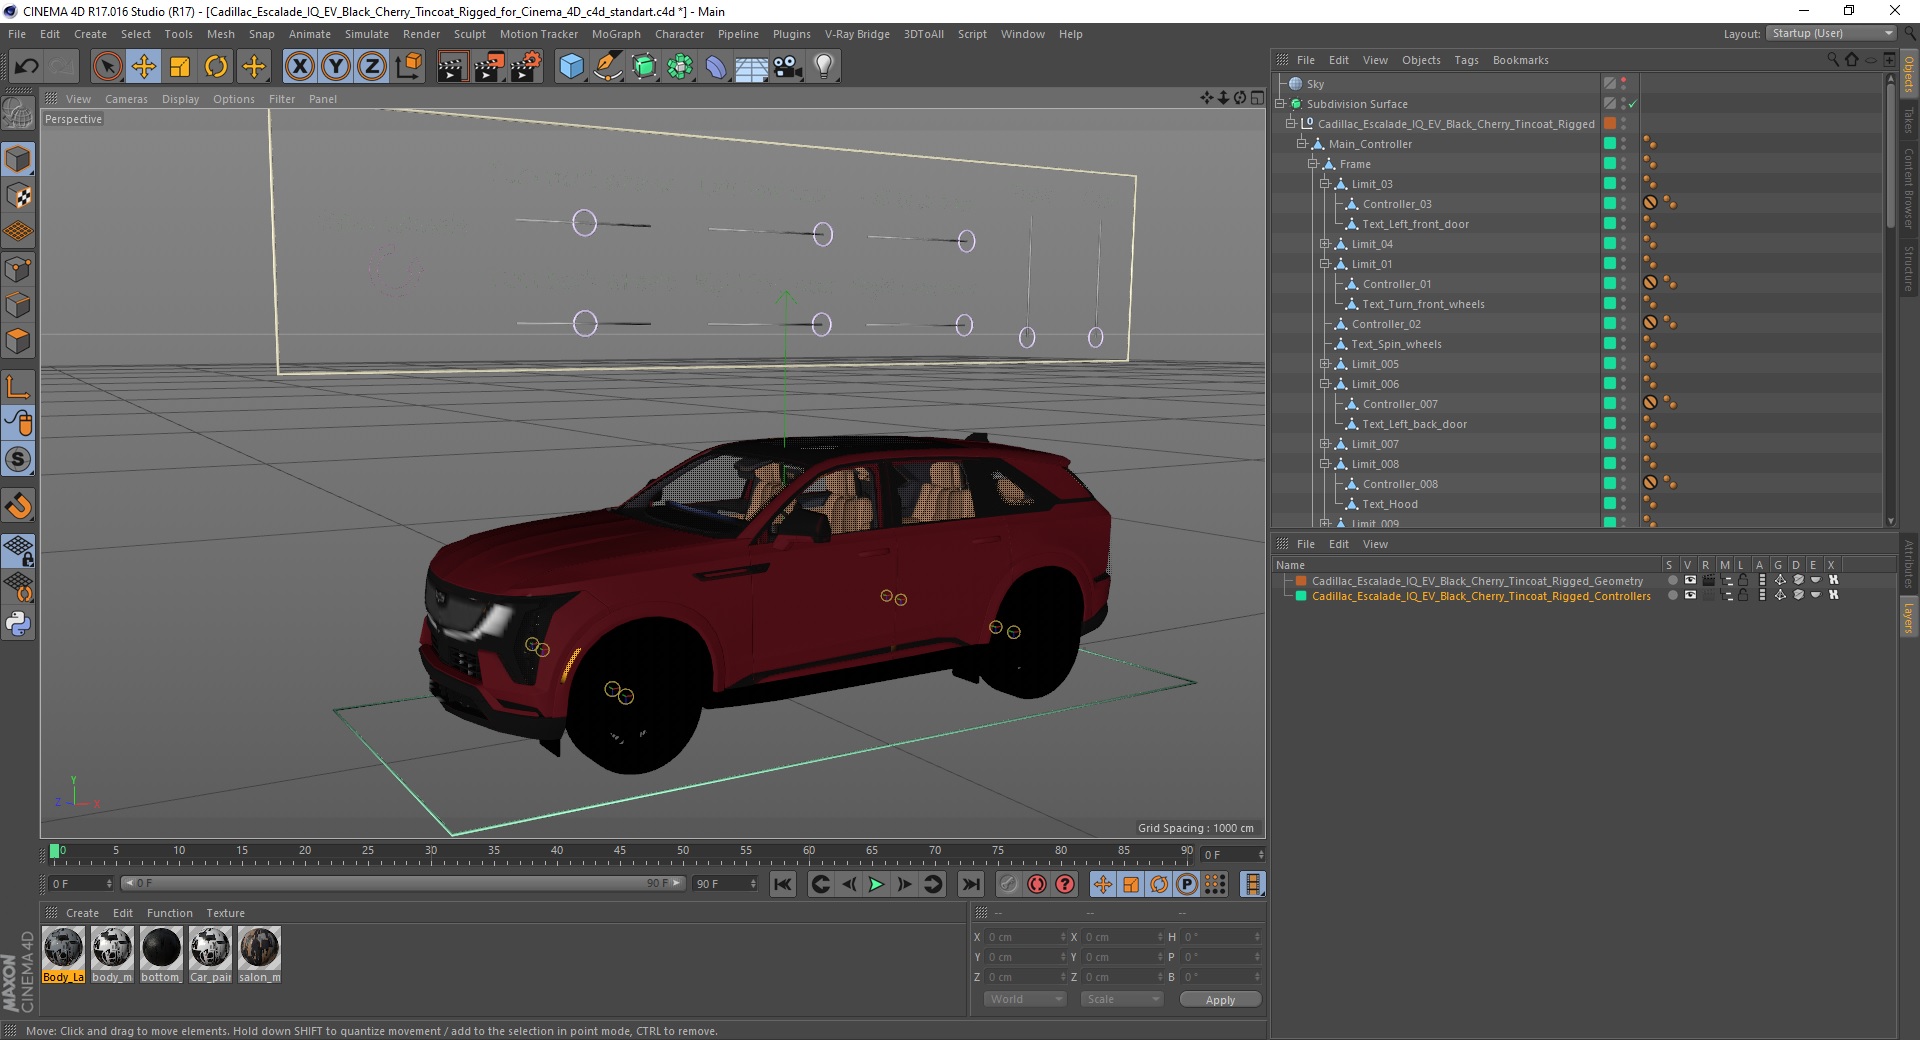Click the Apply button

pos(1220,999)
